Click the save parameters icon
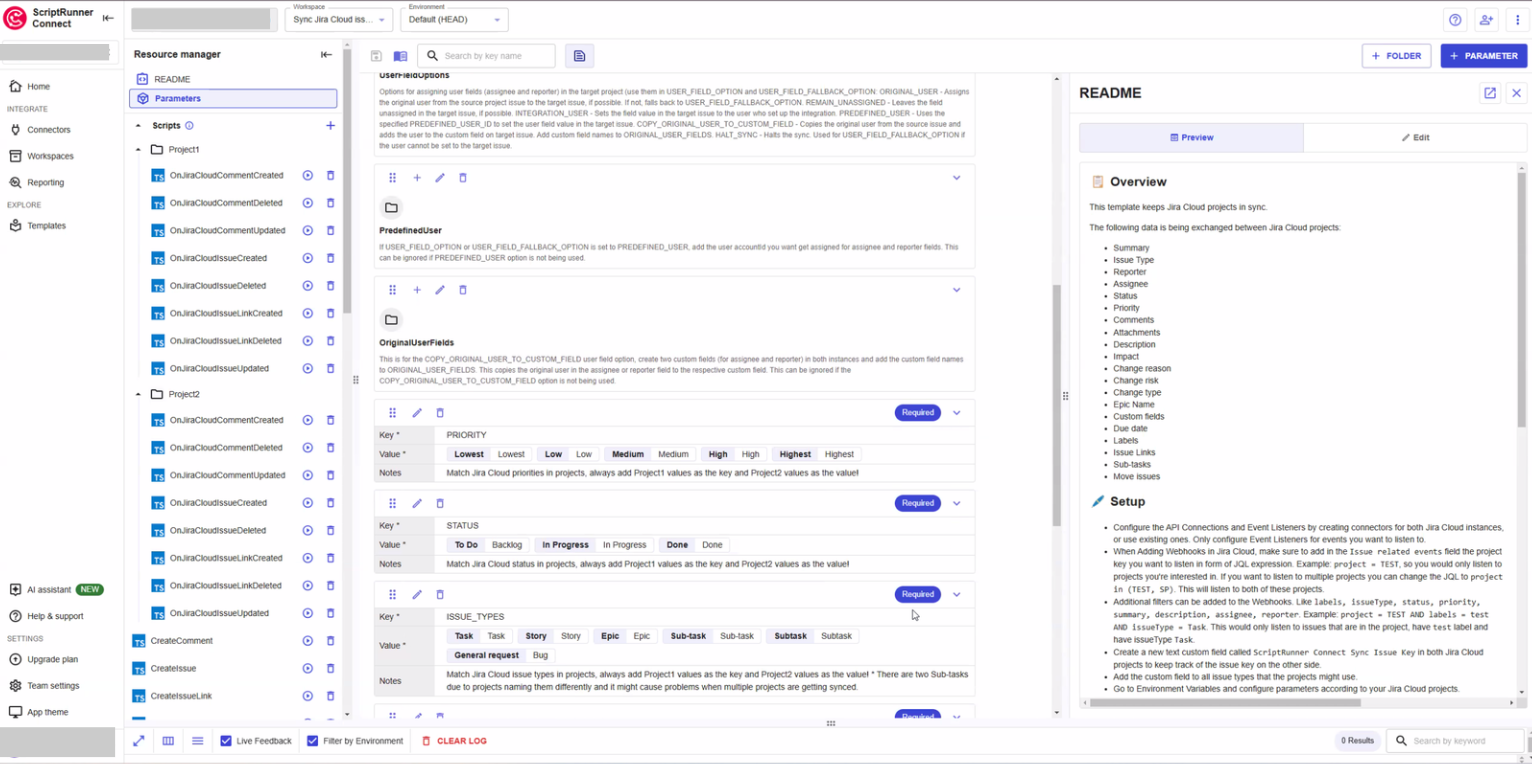The width and height of the screenshot is (1532, 764). [x=376, y=56]
